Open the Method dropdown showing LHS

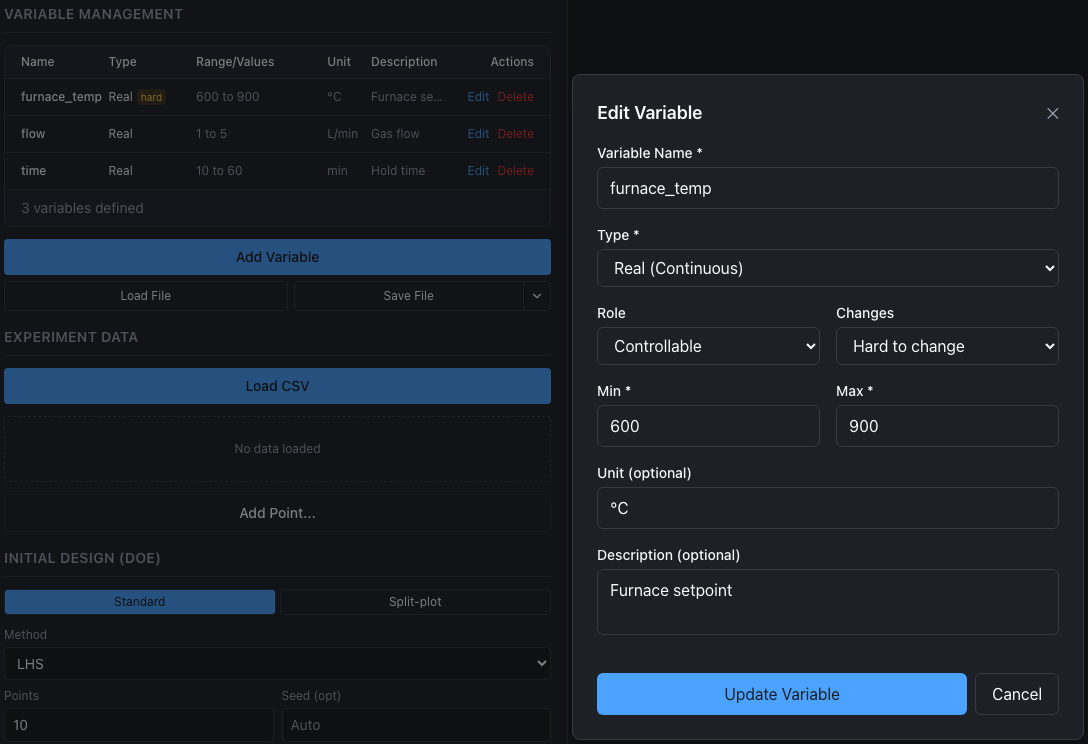pyautogui.click(x=278, y=663)
